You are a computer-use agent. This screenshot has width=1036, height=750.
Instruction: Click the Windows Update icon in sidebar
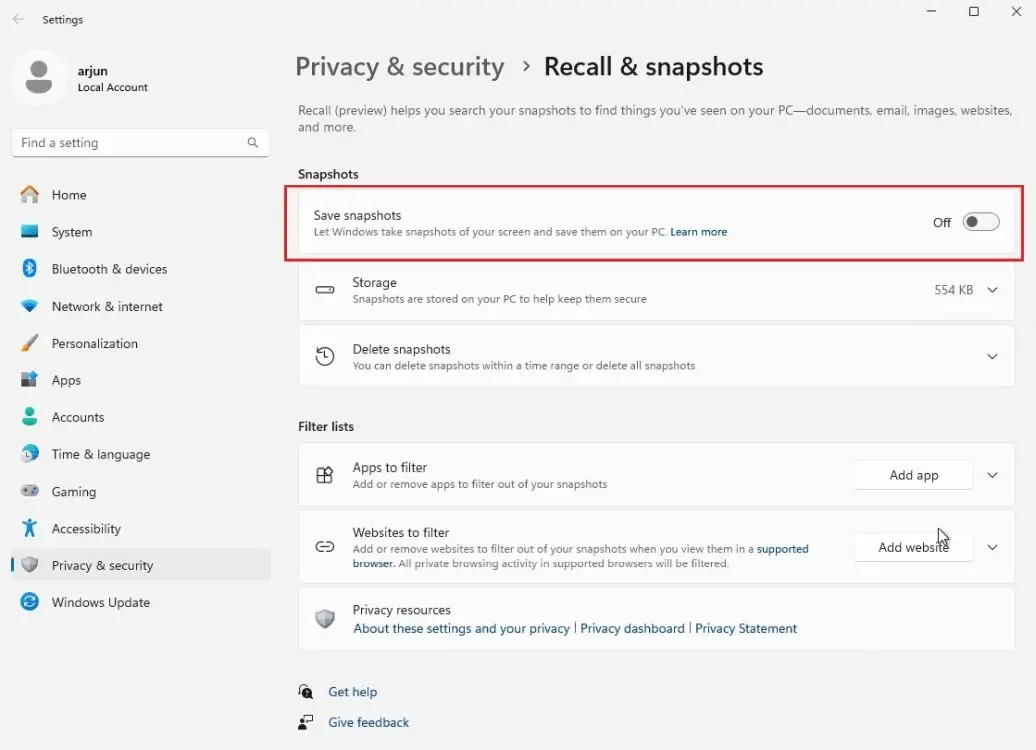30,602
